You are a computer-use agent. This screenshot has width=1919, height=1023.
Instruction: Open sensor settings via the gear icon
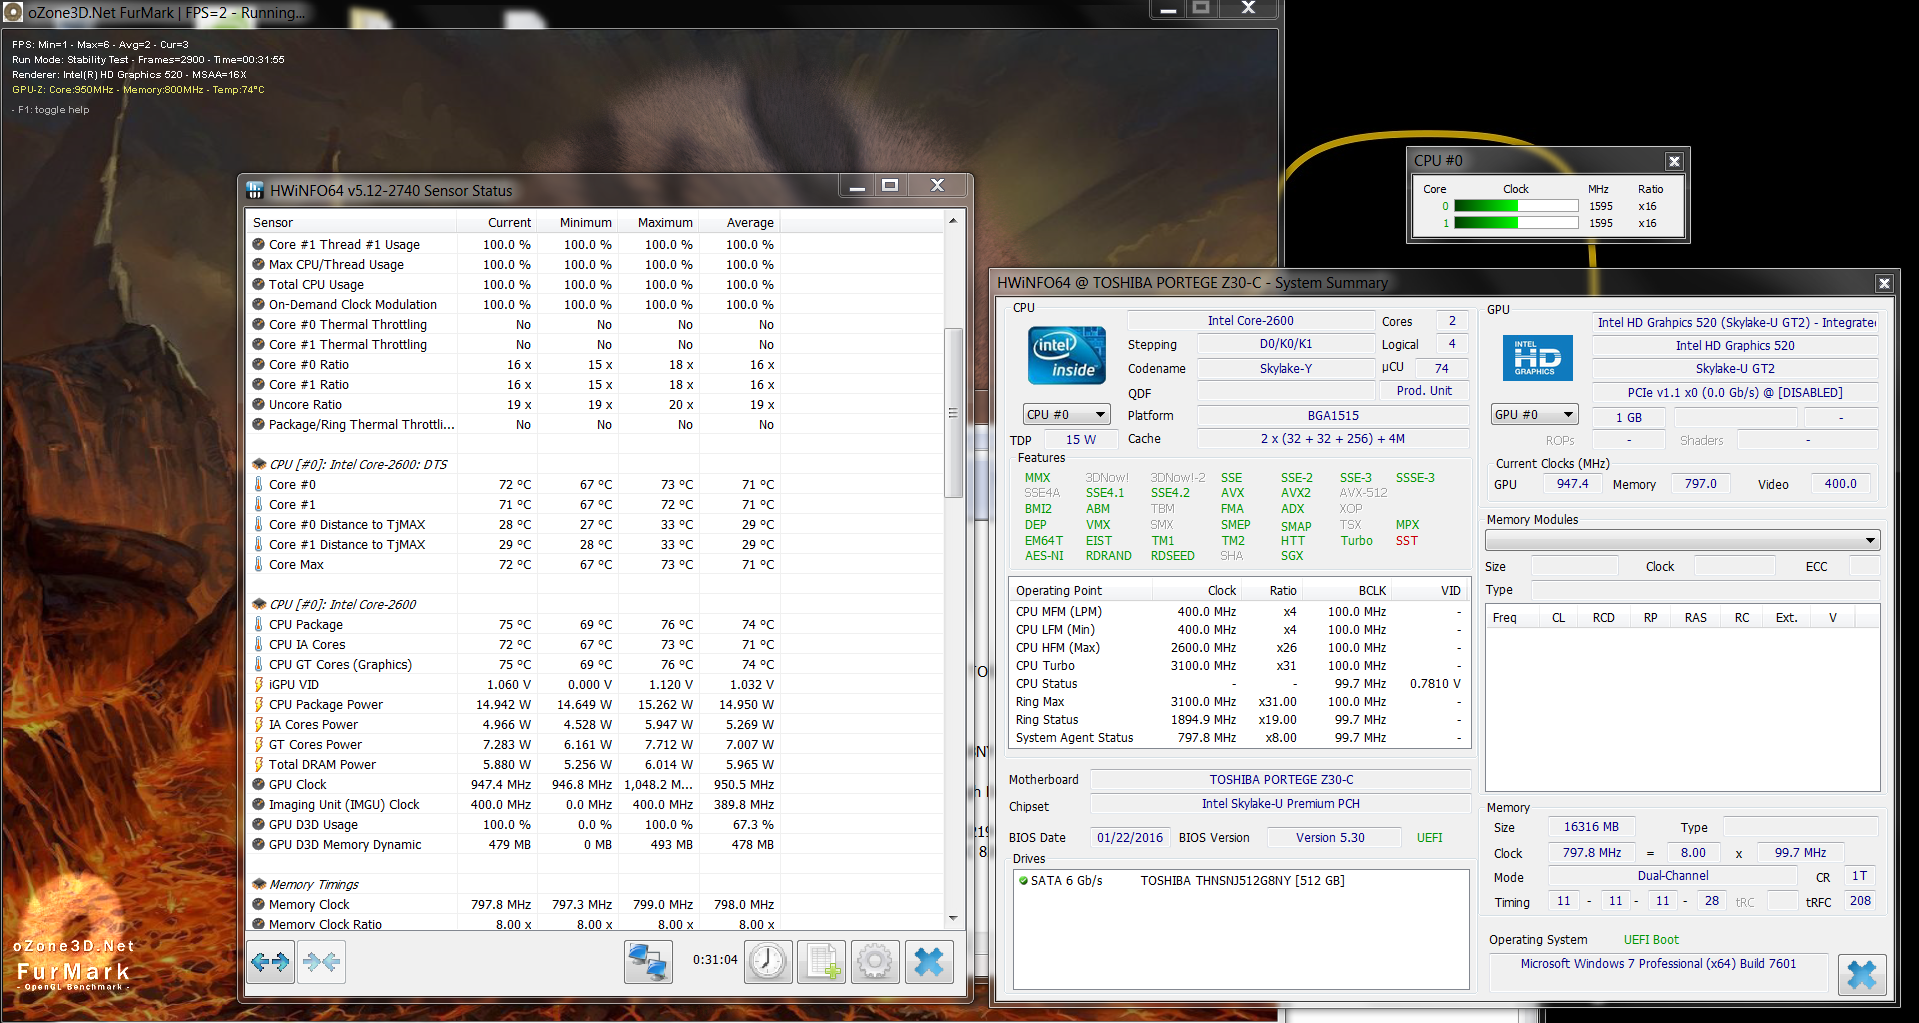coord(875,962)
